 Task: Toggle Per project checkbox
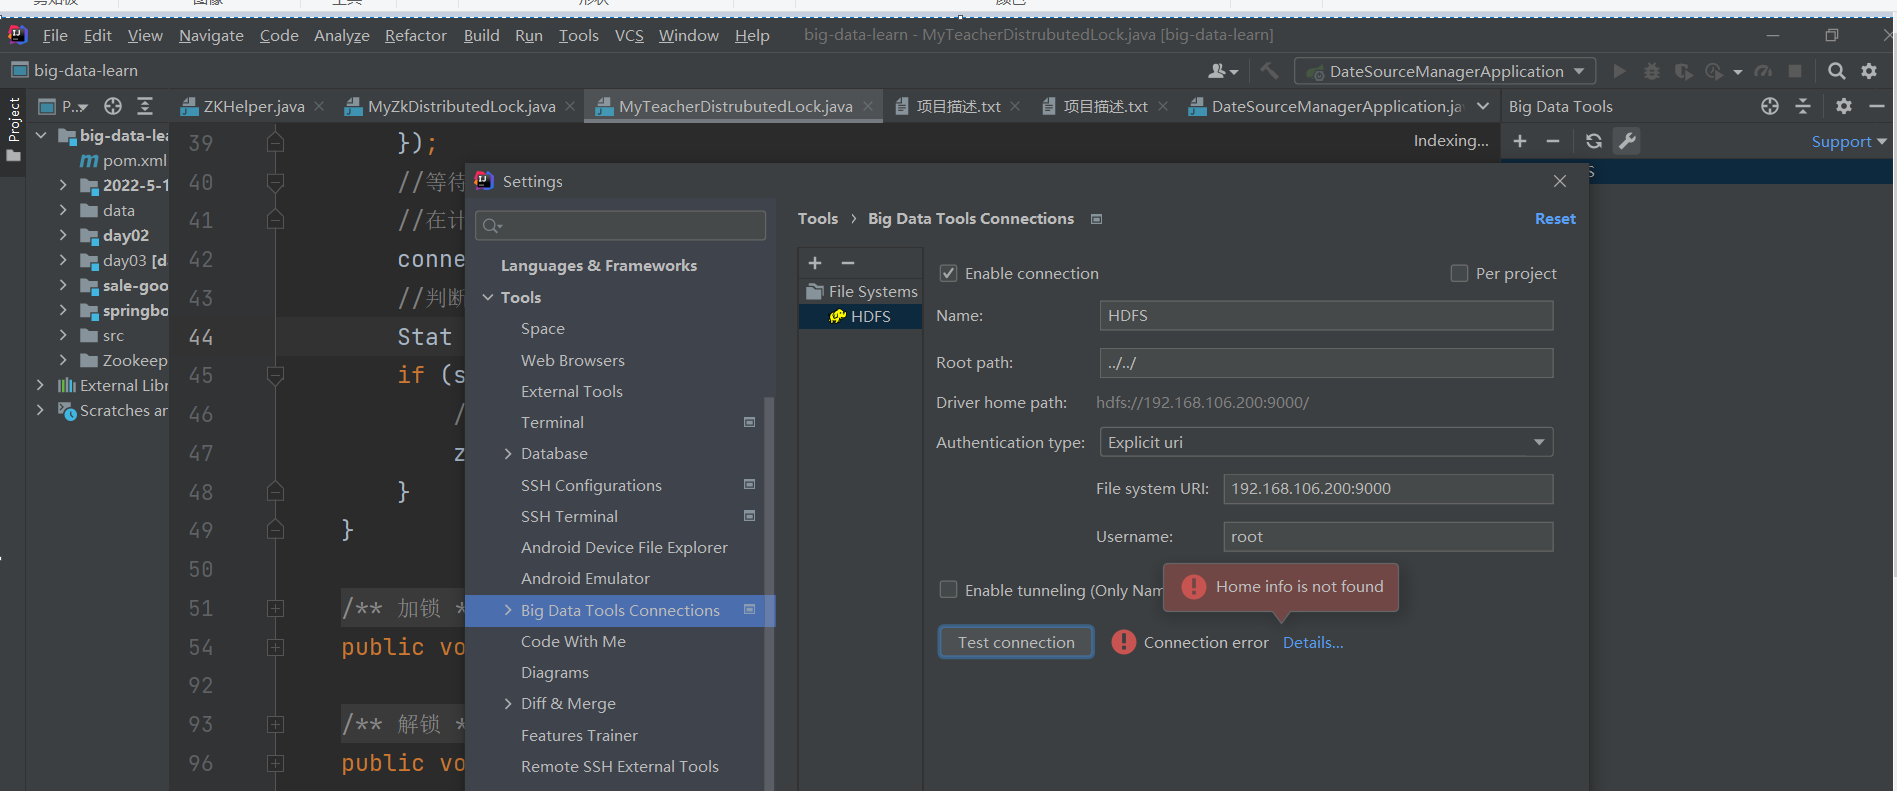[x=1459, y=273]
